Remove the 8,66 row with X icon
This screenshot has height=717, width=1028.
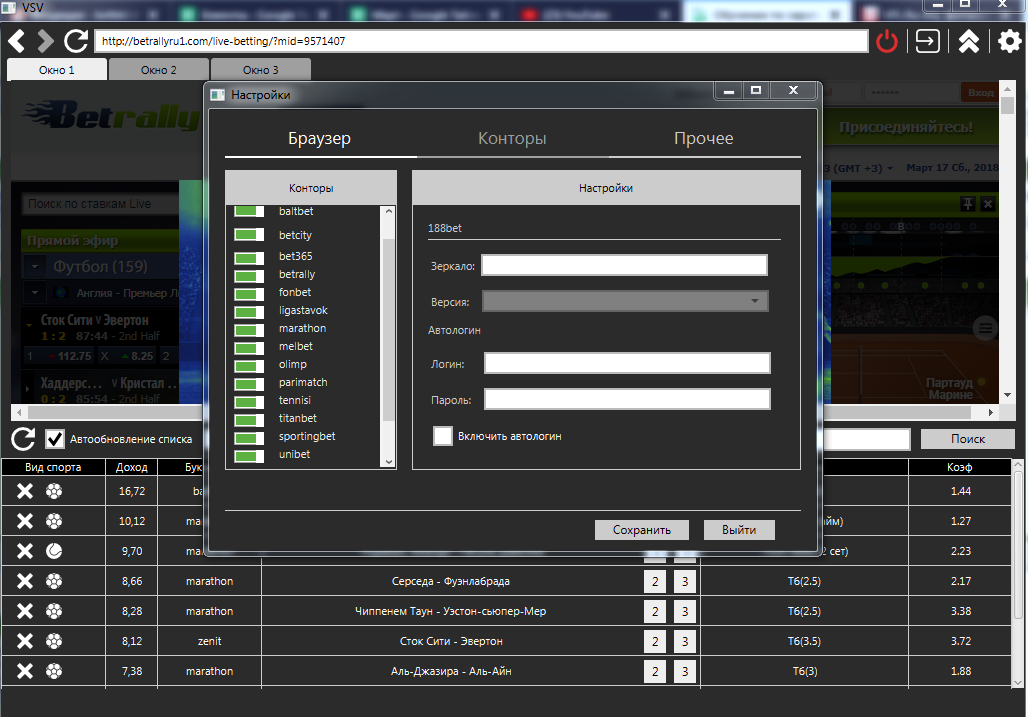pos(25,581)
